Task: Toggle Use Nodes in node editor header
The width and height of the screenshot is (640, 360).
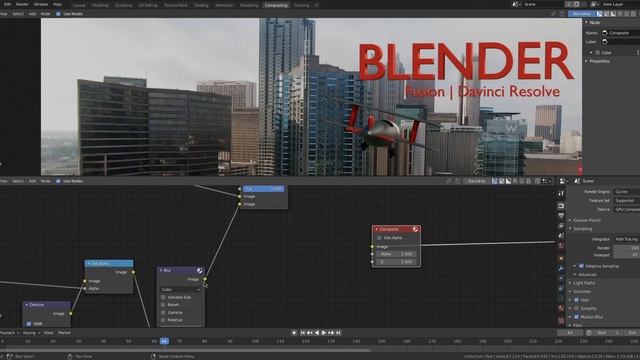Action: point(58,181)
